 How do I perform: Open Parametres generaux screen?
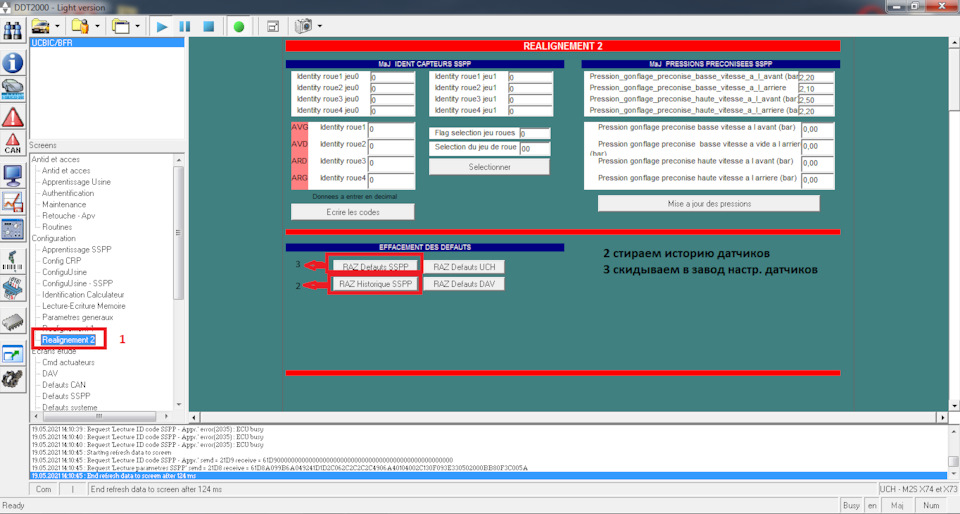pos(78,317)
